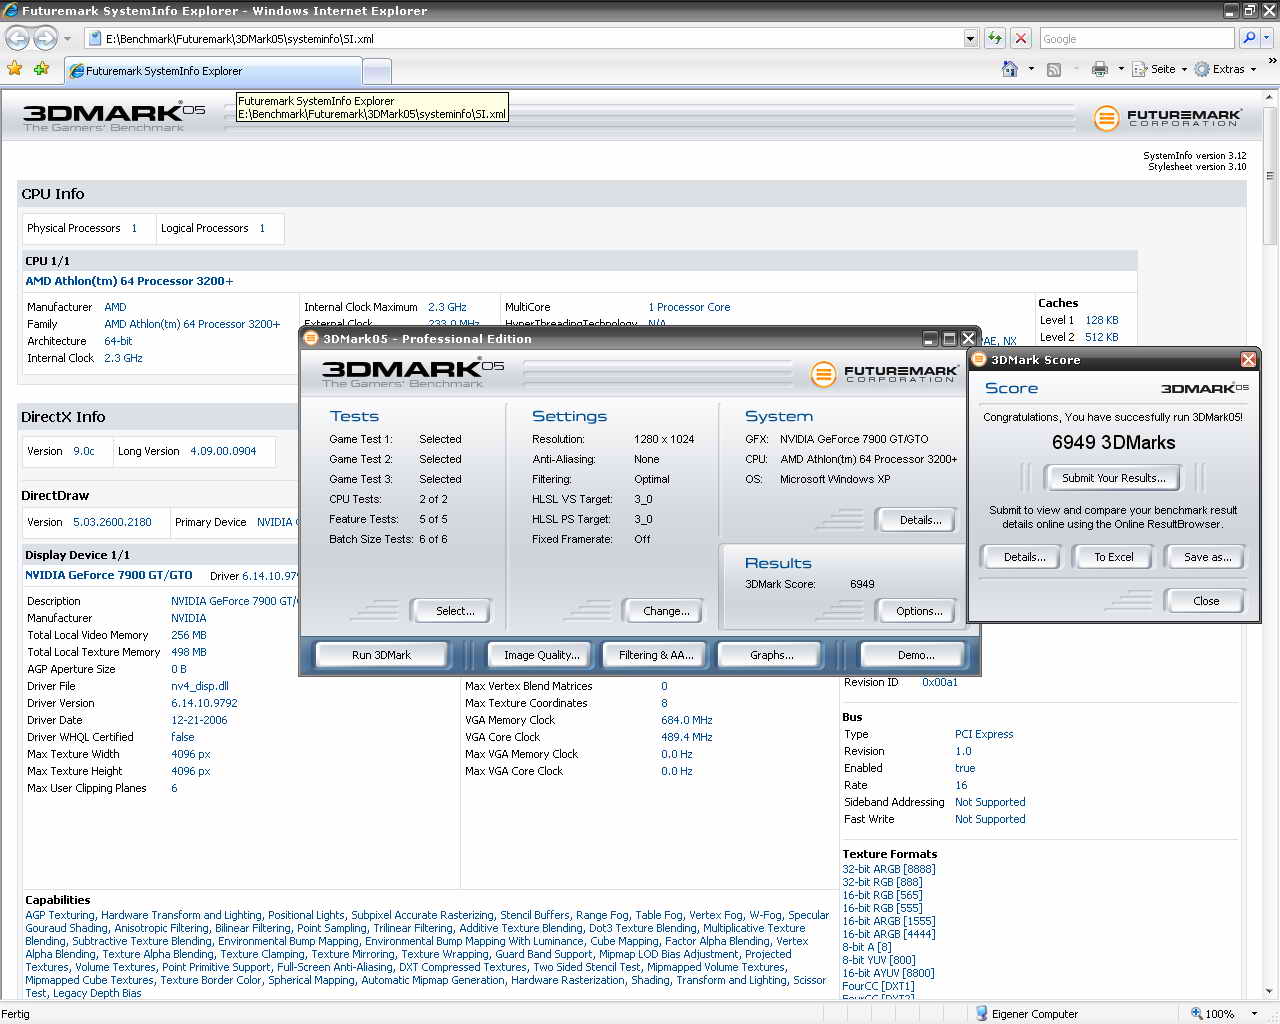Click the nv4_disp.dll driver file value

click(x=199, y=686)
